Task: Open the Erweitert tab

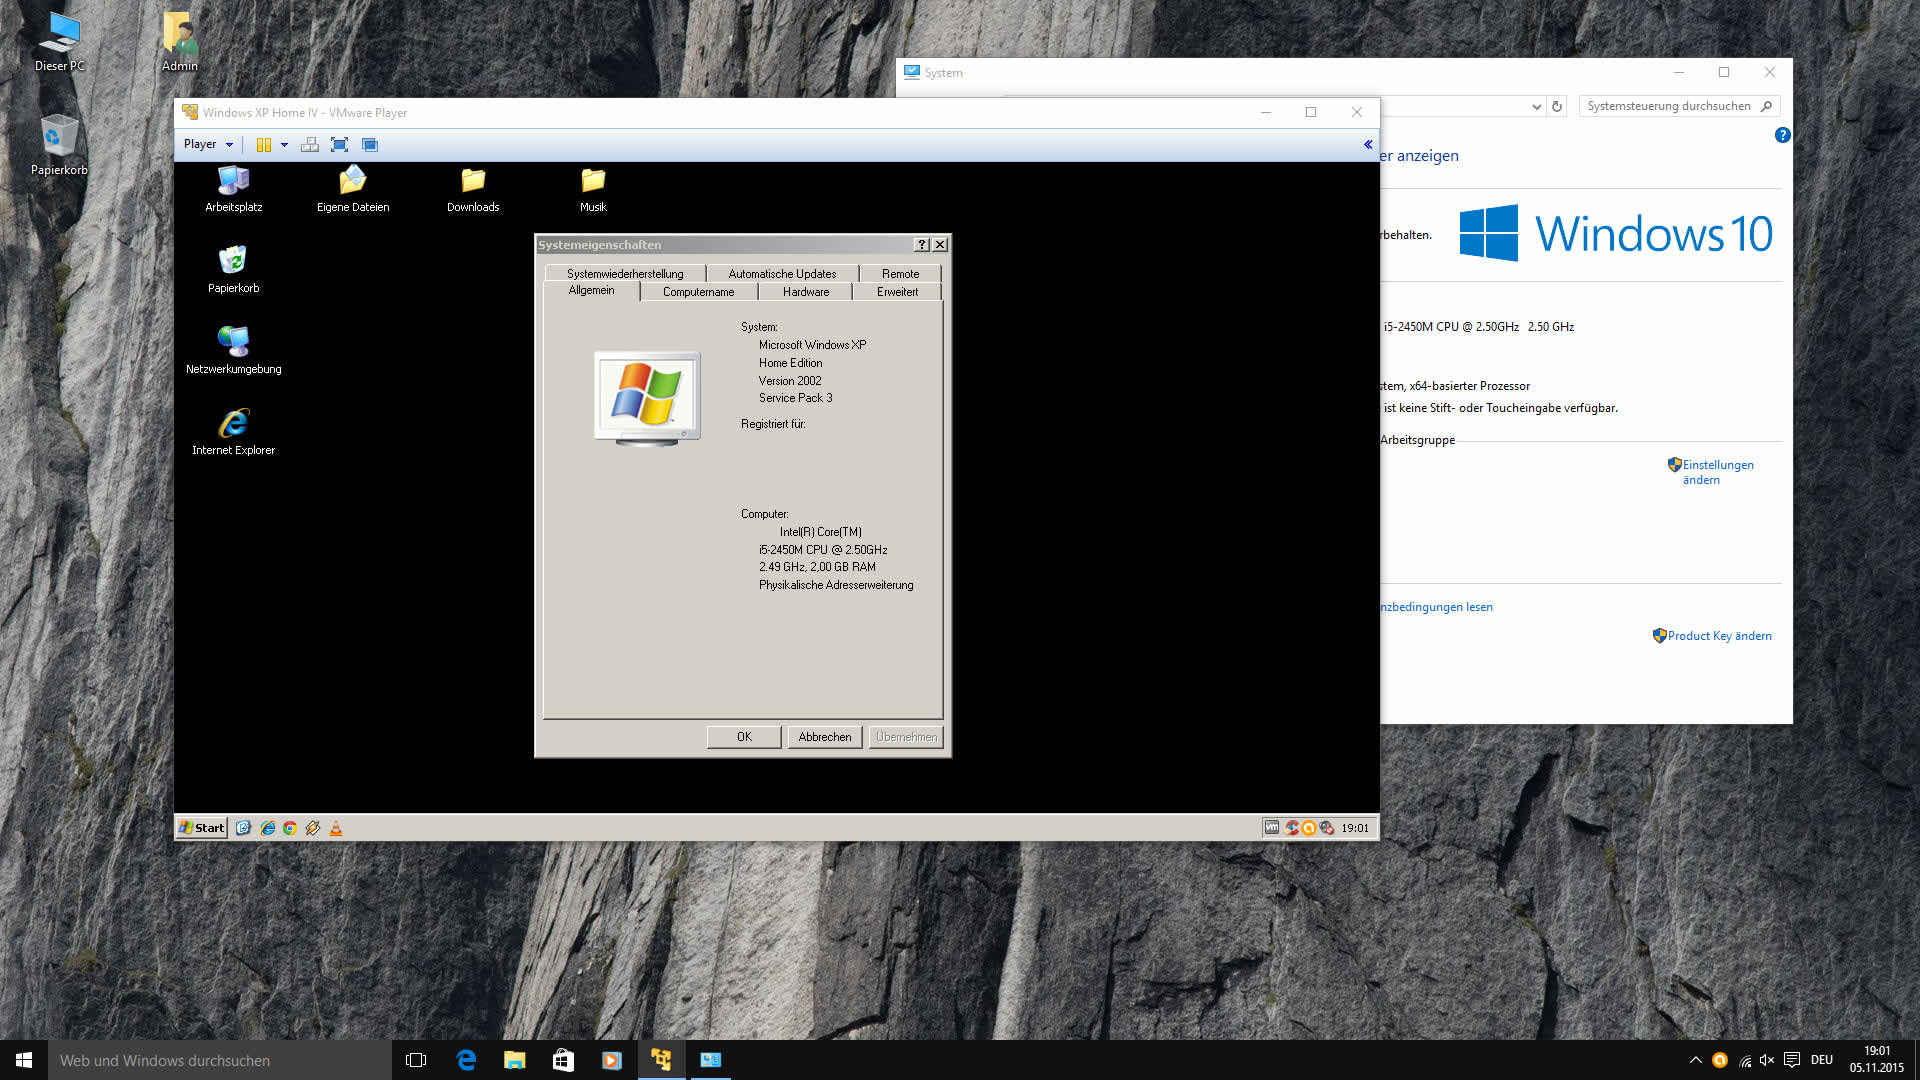Action: click(897, 292)
